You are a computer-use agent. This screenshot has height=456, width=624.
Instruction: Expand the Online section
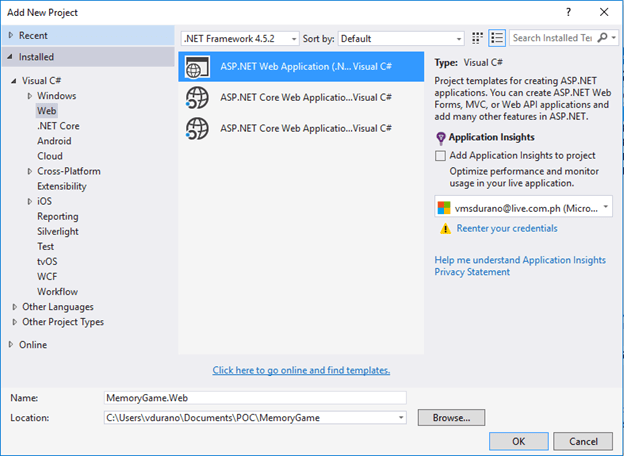(11, 345)
